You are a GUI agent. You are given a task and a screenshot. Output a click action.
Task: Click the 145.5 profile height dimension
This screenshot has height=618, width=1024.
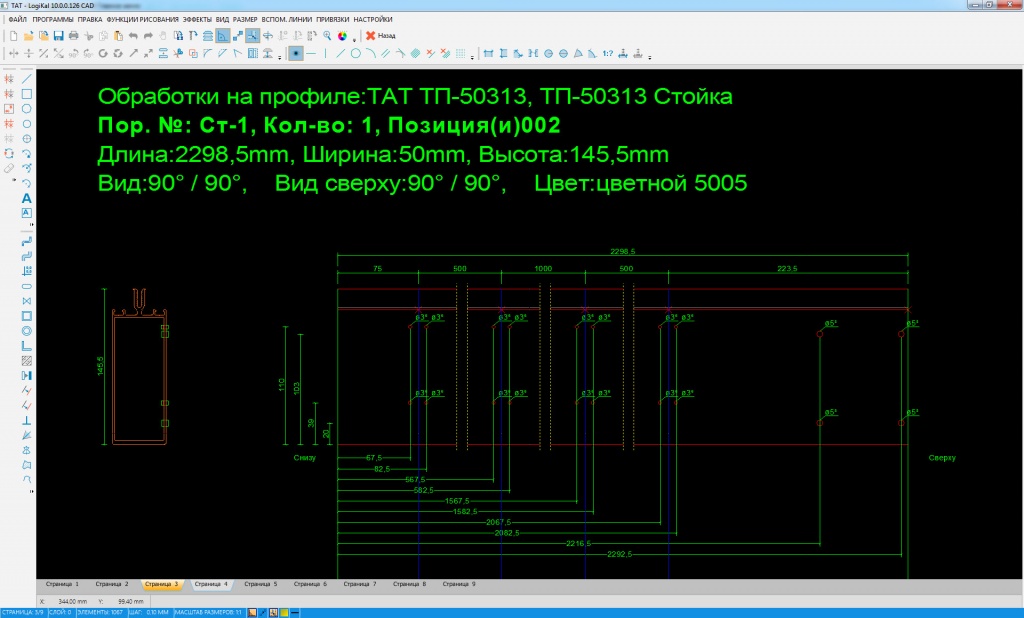click(x=100, y=366)
